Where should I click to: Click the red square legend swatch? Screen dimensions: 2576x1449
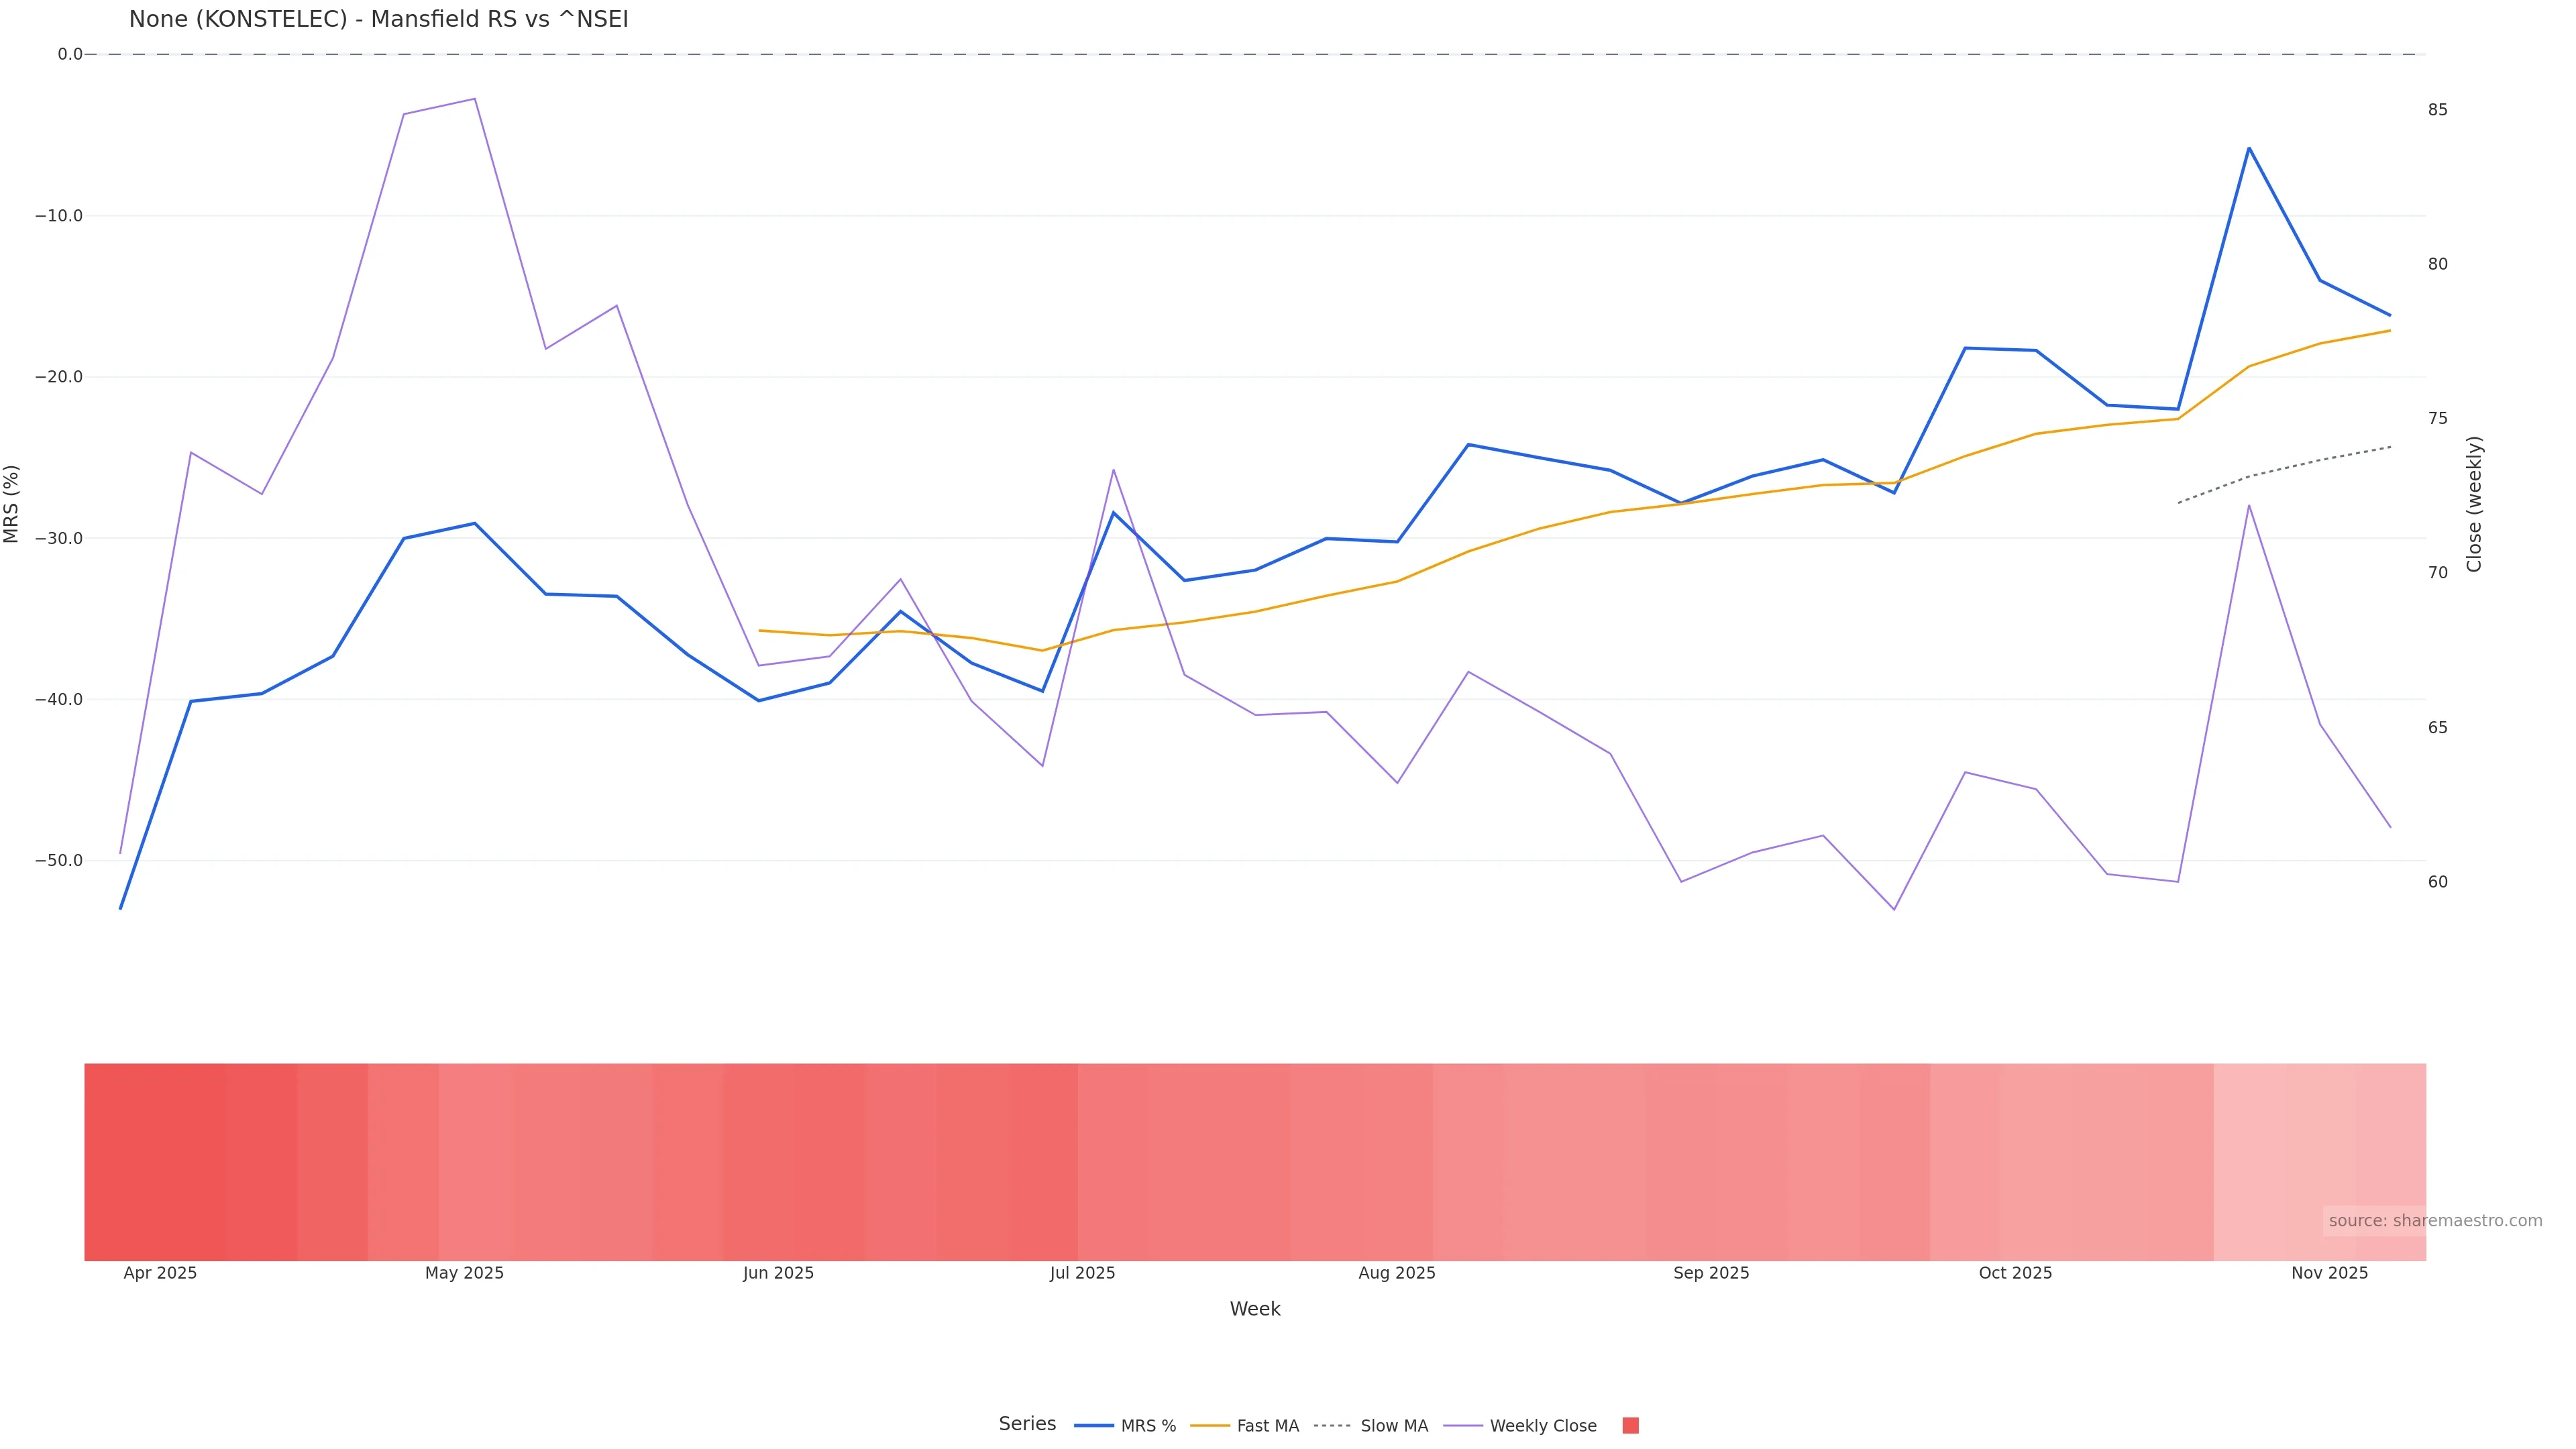click(x=1630, y=1426)
